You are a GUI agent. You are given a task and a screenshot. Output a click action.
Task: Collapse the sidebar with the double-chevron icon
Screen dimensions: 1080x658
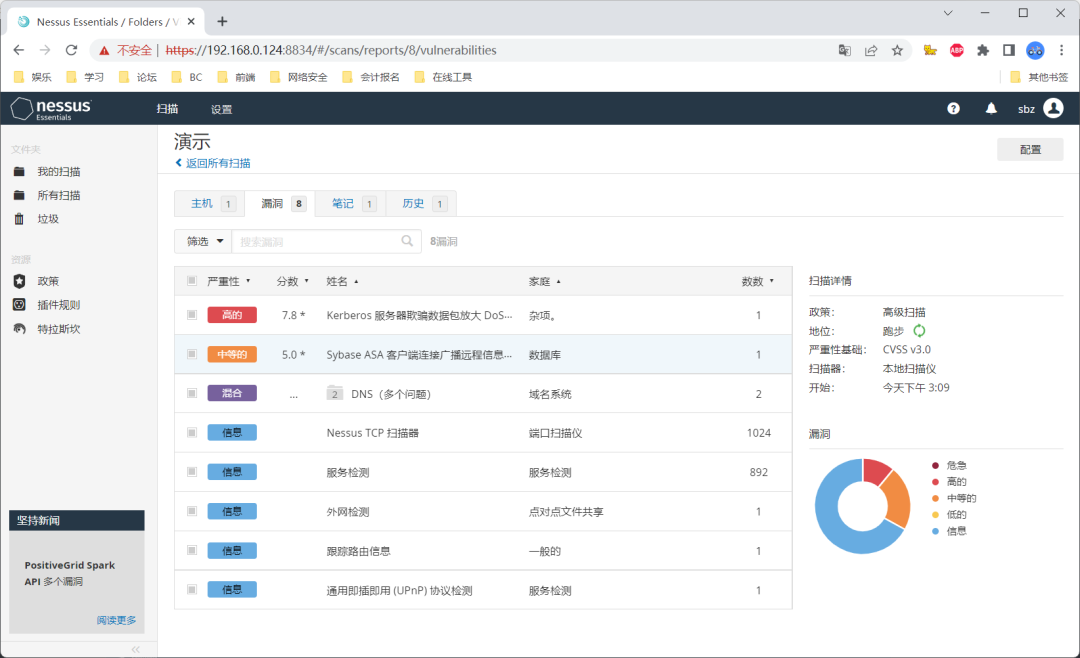click(x=136, y=649)
